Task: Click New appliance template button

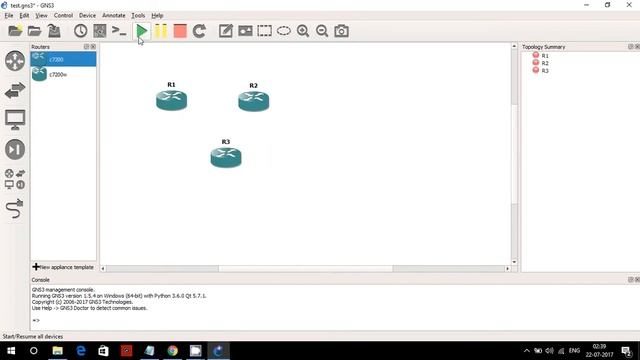Action: (63, 267)
